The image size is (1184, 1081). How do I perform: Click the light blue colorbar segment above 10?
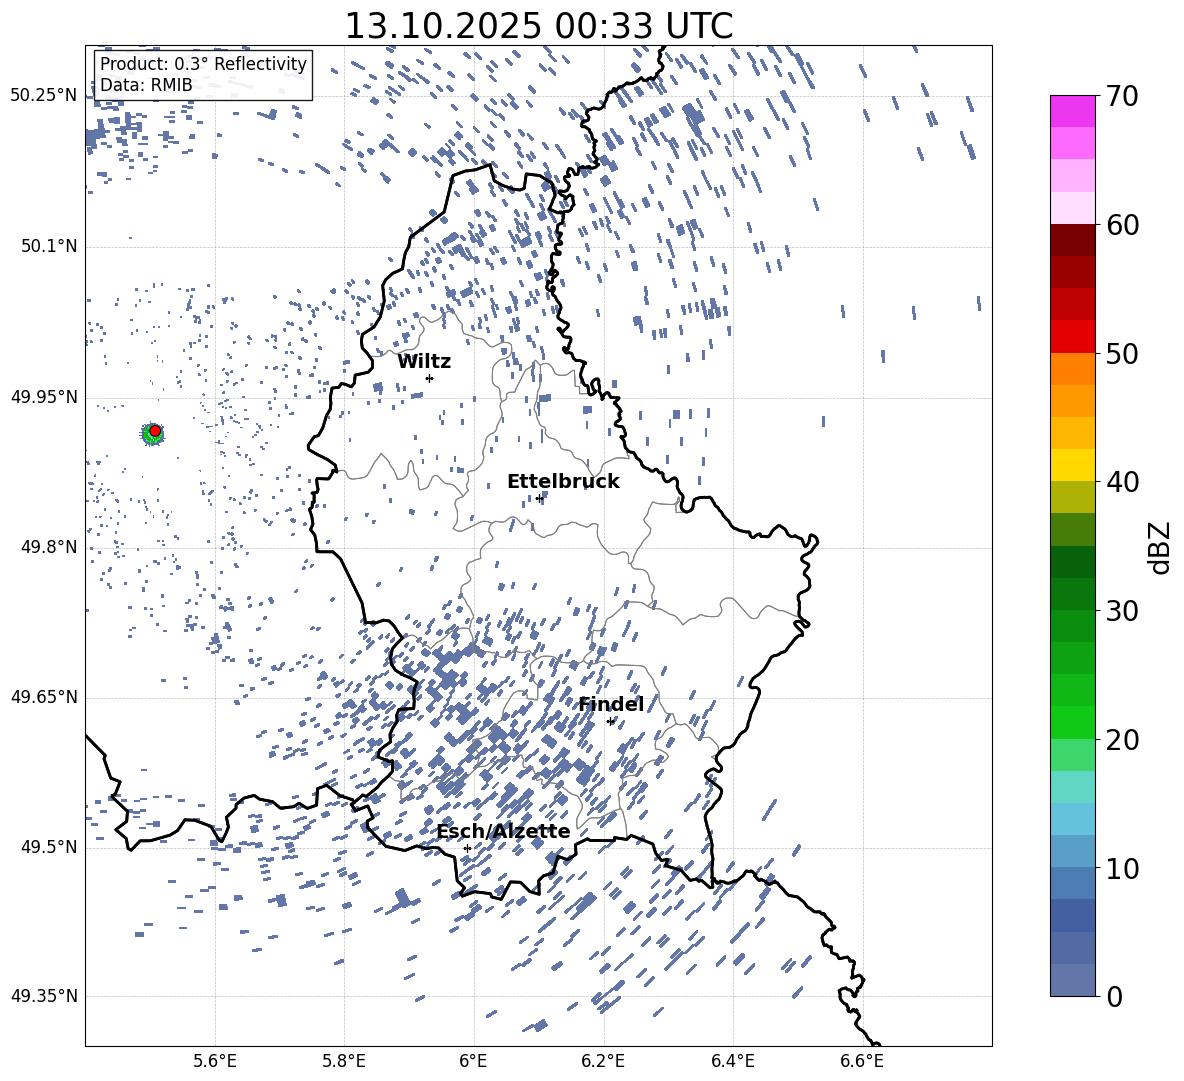click(x=1073, y=851)
